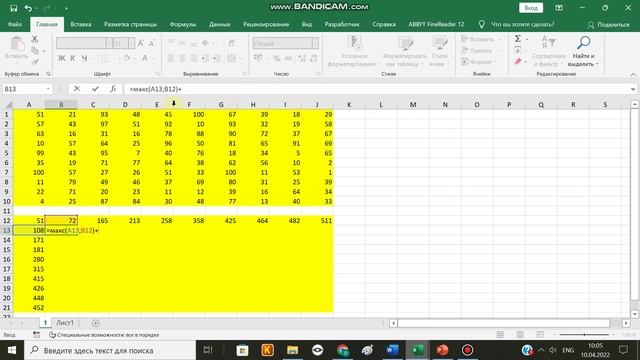Click the Формат cells button

point(479,62)
